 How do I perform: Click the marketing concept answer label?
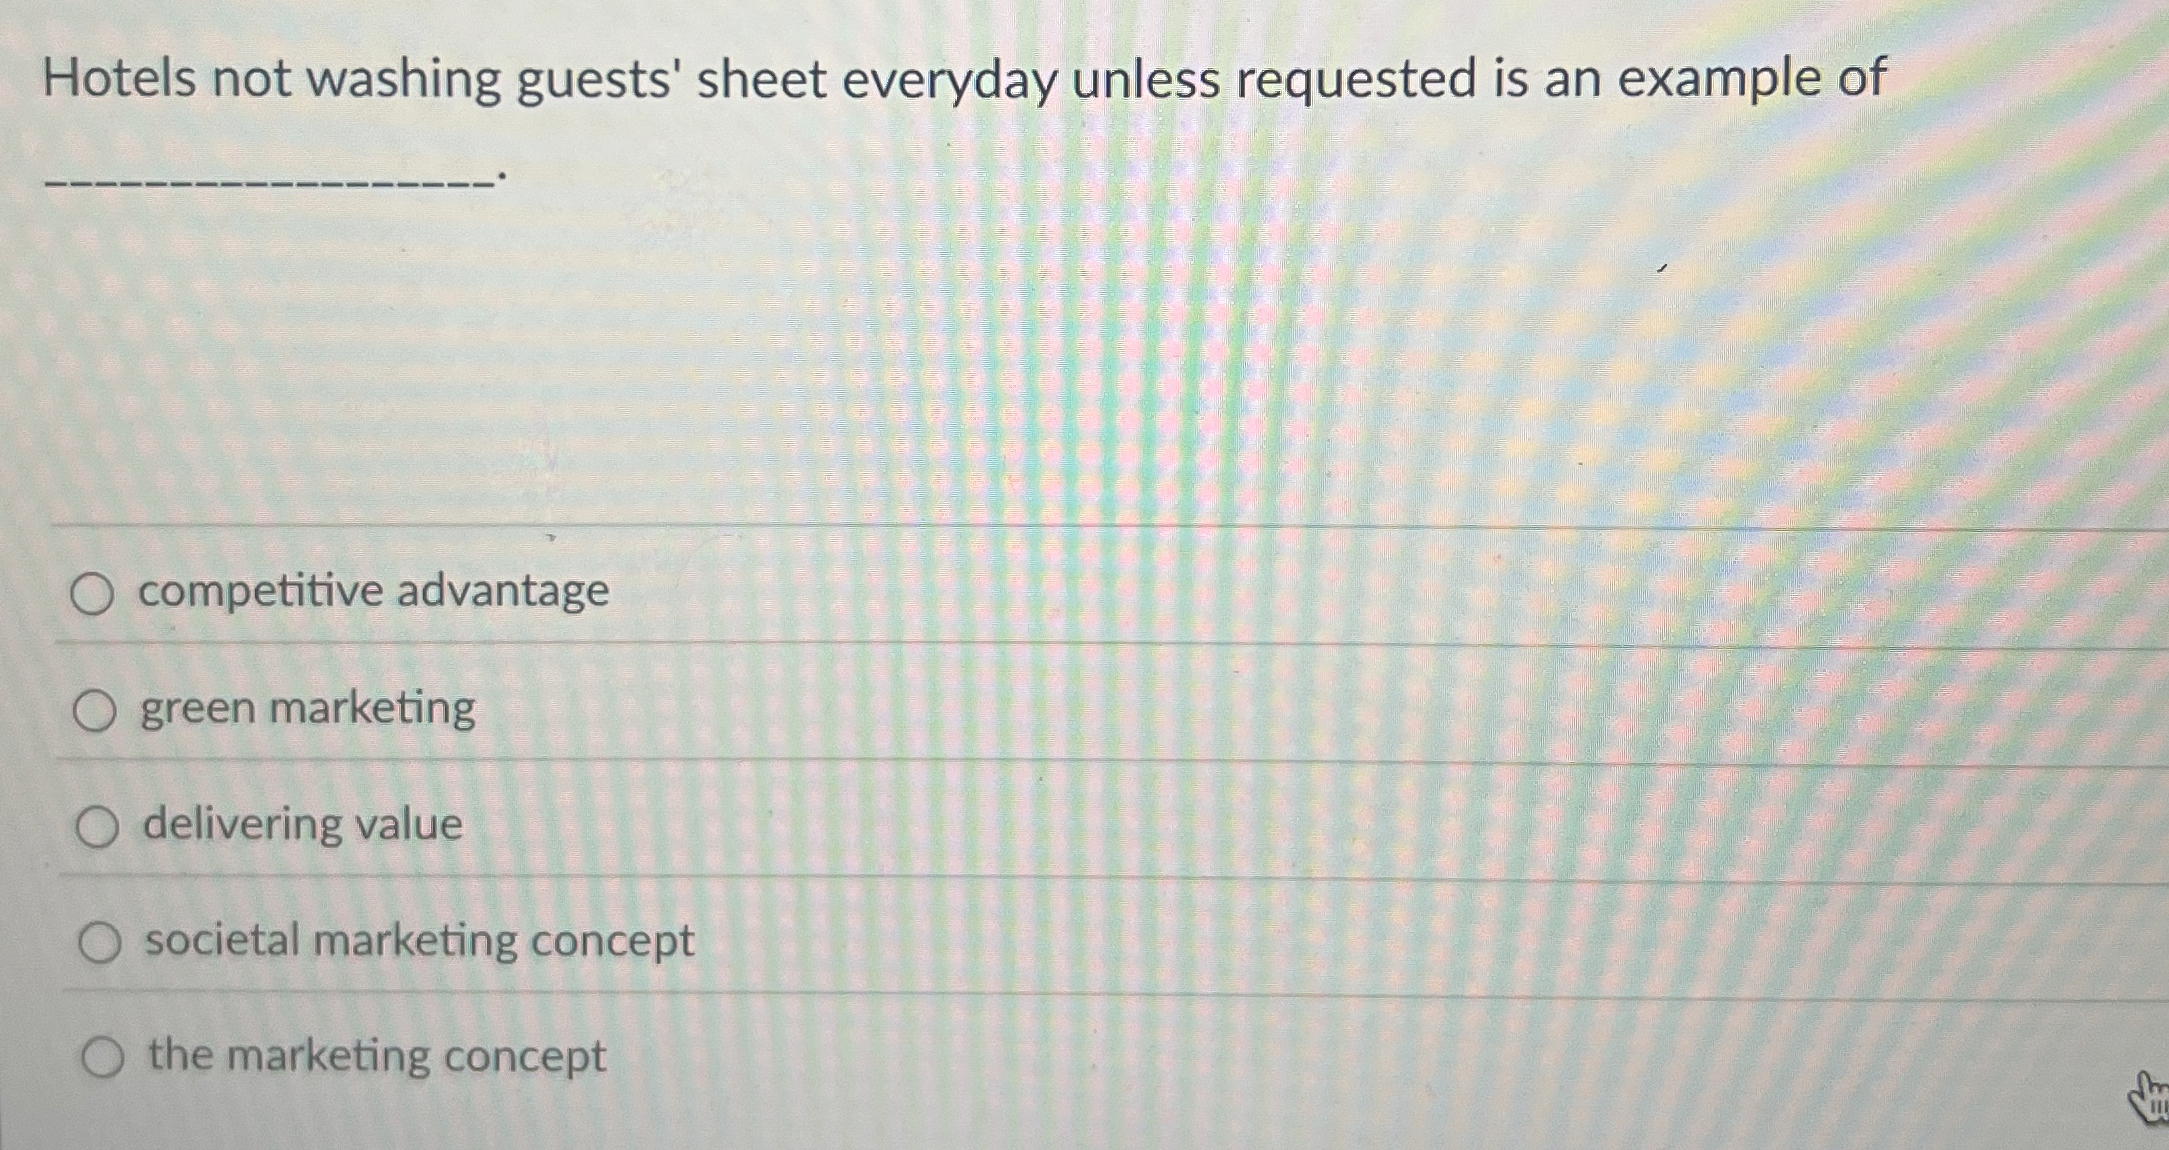(374, 1055)
